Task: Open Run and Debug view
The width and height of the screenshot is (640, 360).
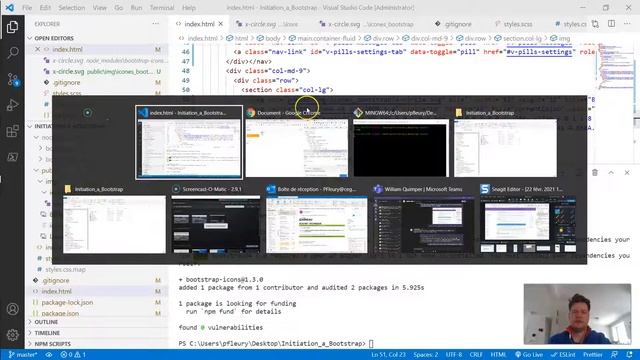Action: coord(12,105)
